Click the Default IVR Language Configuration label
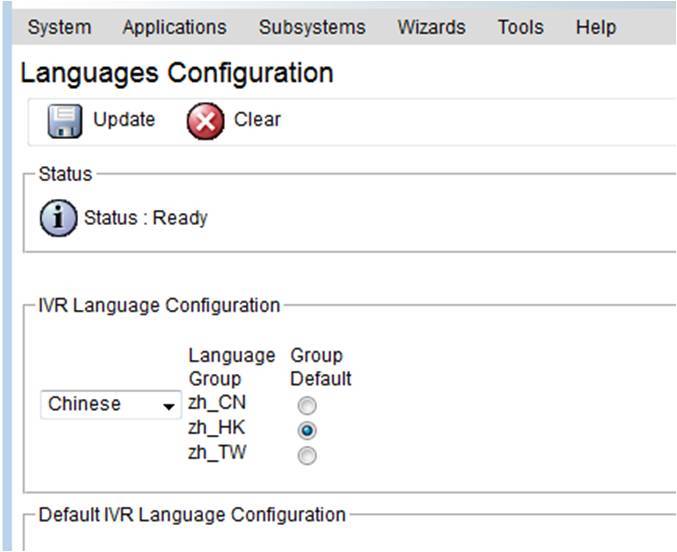 click(192, 515)
